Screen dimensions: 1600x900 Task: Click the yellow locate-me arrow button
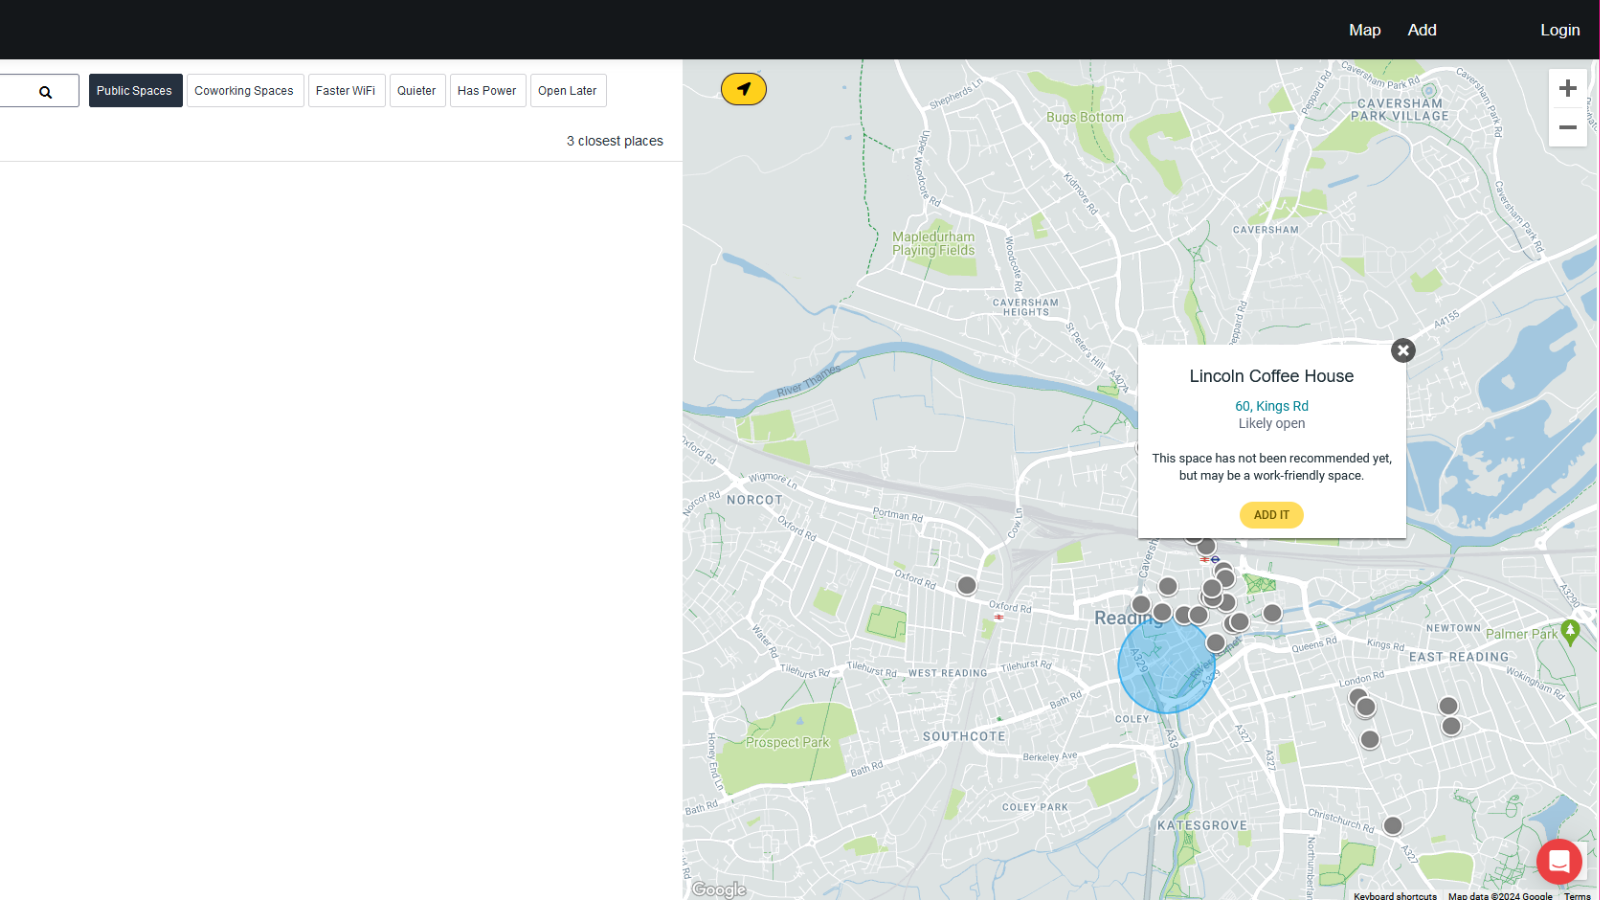[744, 89]
